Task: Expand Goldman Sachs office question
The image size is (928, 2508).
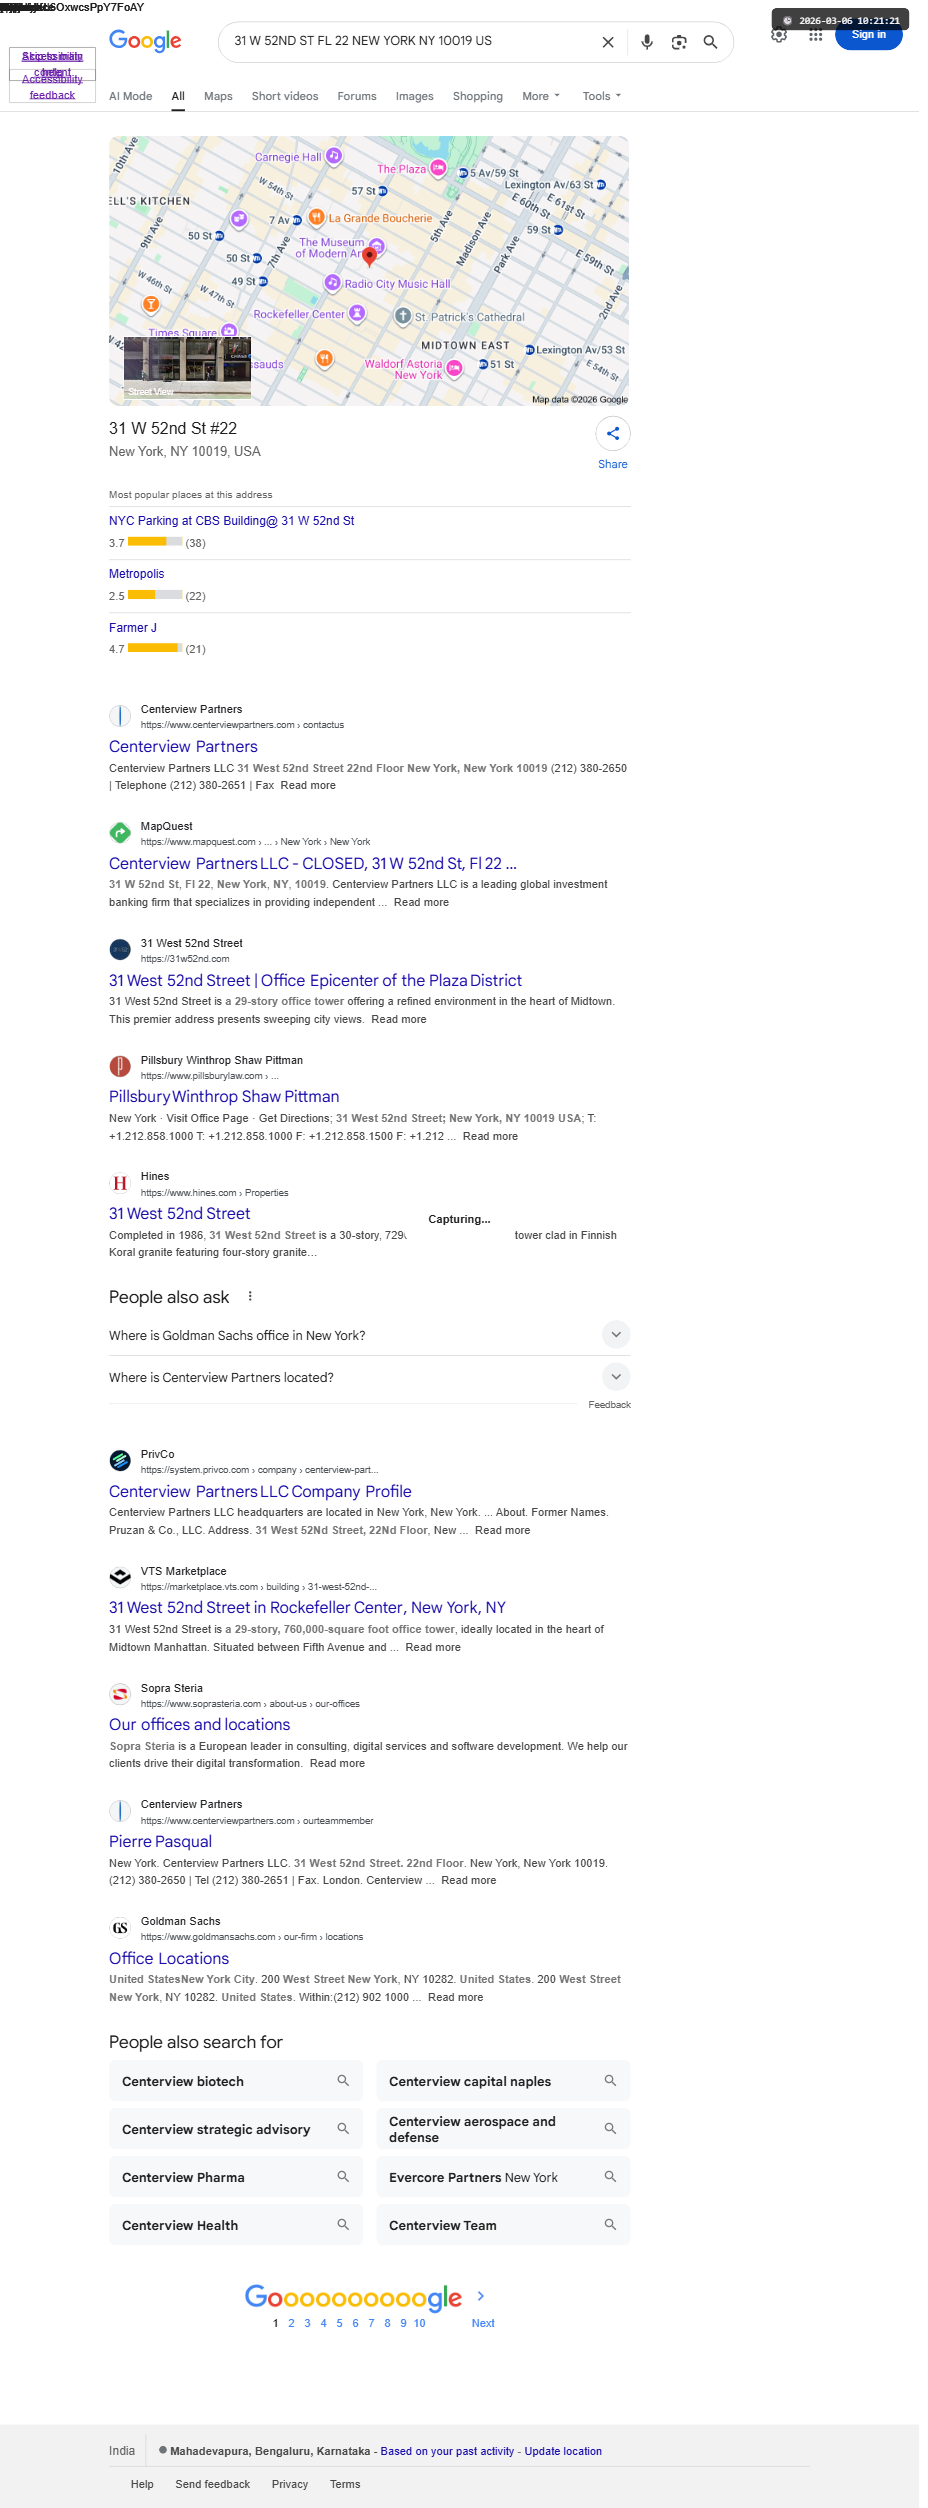Action: [616, 1335]
